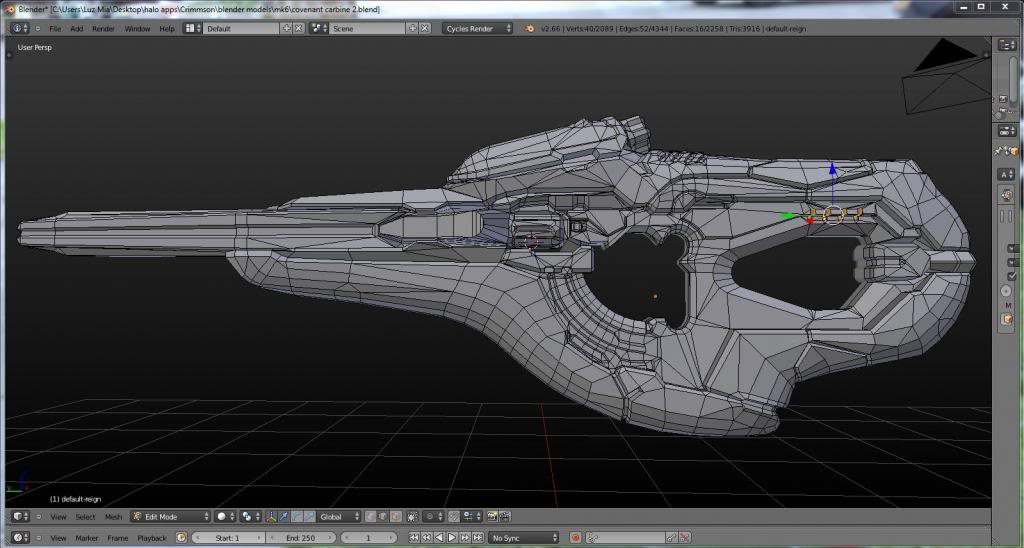Open the Mesh menu
This screenshot has width=1024, height=548.
[x=113, y=517]
